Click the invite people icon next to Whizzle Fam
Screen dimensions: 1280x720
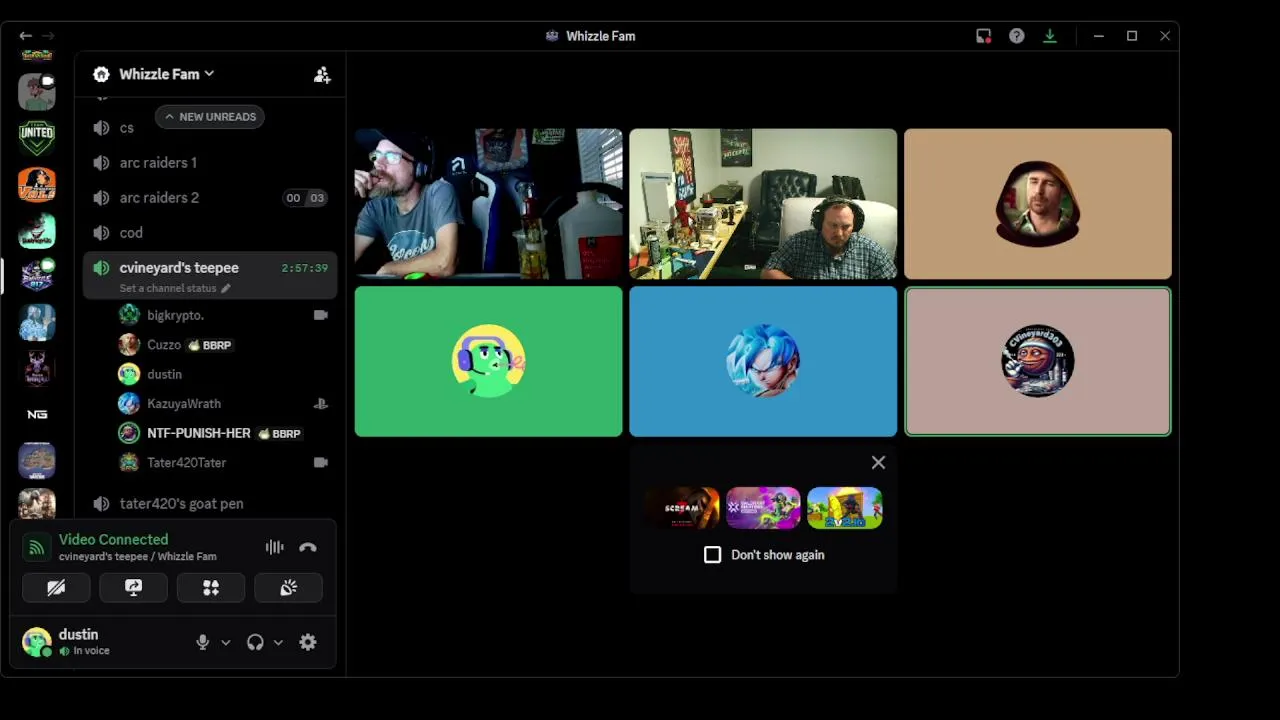coord(322,75)
